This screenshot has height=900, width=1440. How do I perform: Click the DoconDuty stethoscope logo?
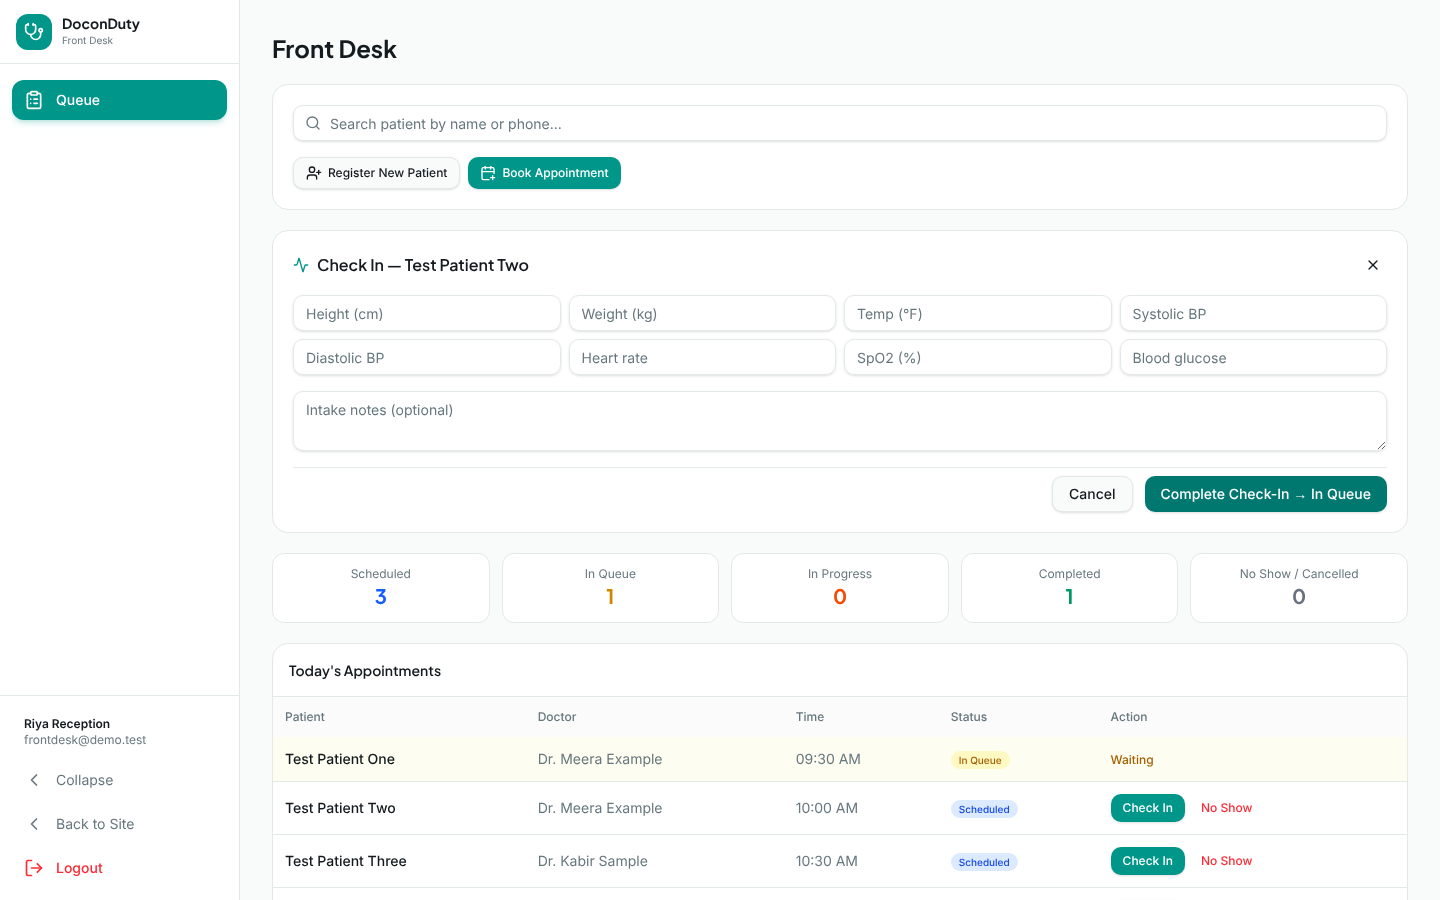[x=34, y=32]
